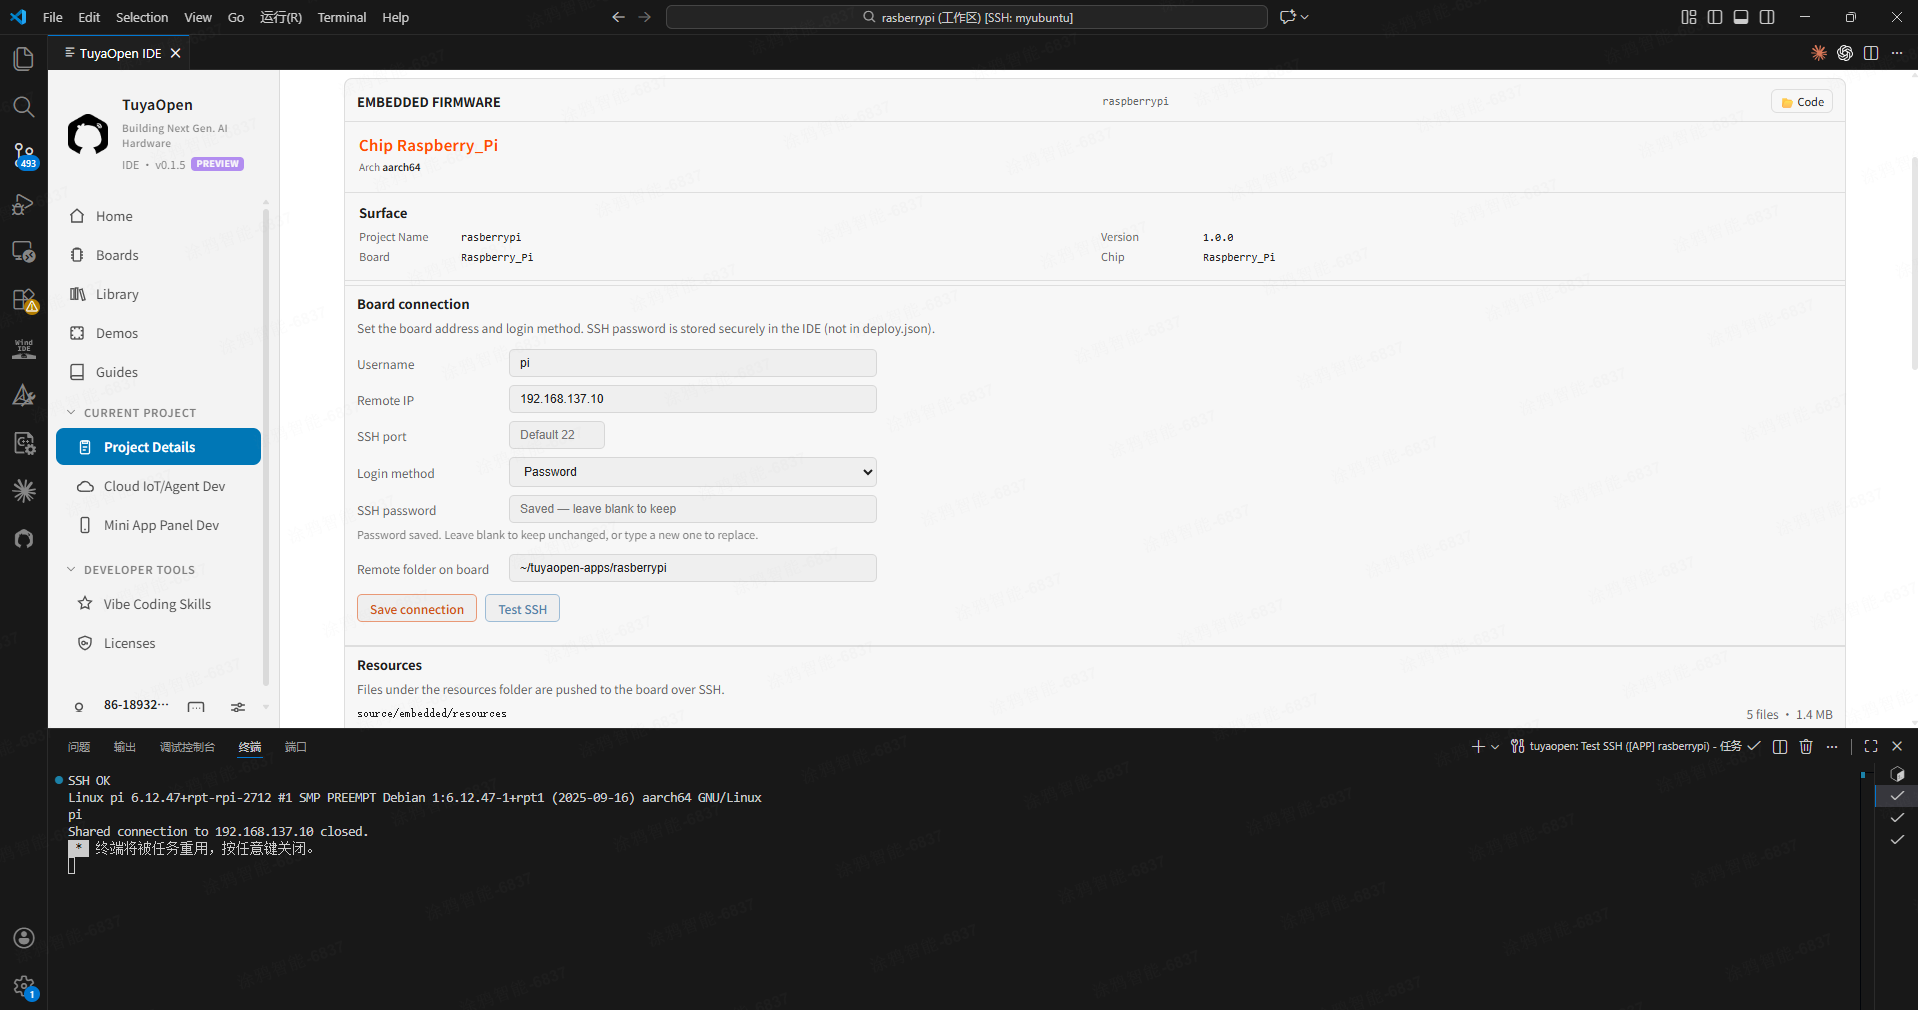Open Remote Explorer in activity bar
Screen dimensions: 1918x1010
click(x=23, y=252)
